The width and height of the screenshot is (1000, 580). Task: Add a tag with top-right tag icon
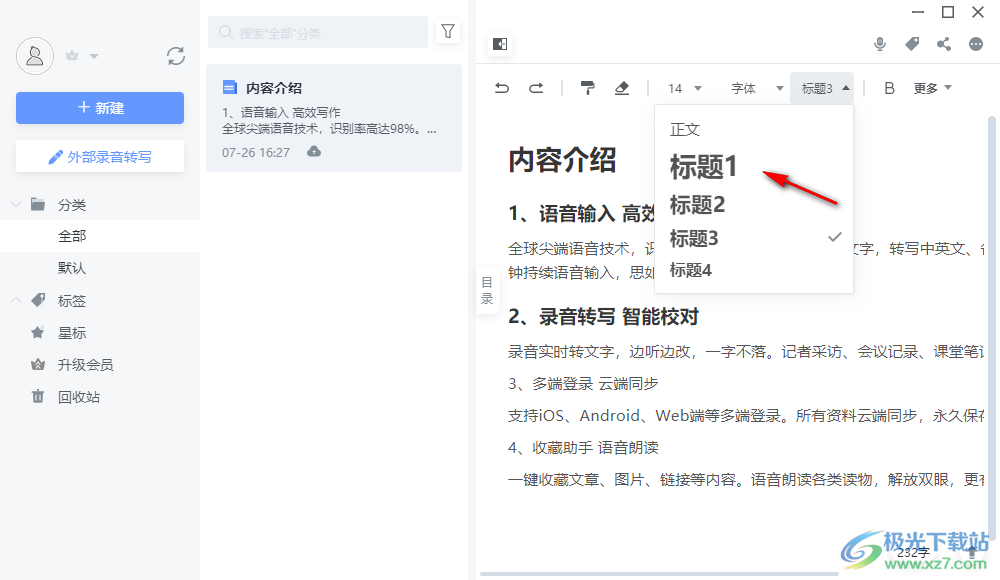[x=912, y=43]
